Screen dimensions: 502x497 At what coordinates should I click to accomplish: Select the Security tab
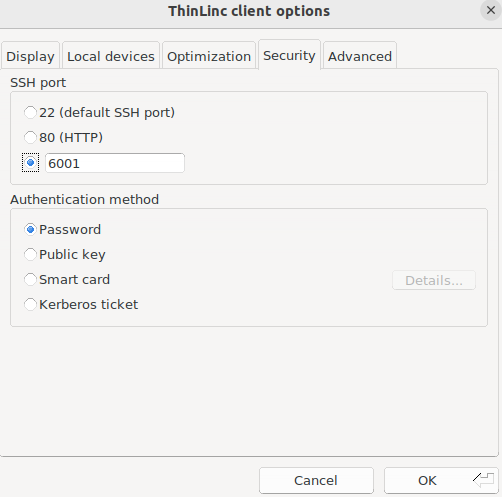point(289,55)
